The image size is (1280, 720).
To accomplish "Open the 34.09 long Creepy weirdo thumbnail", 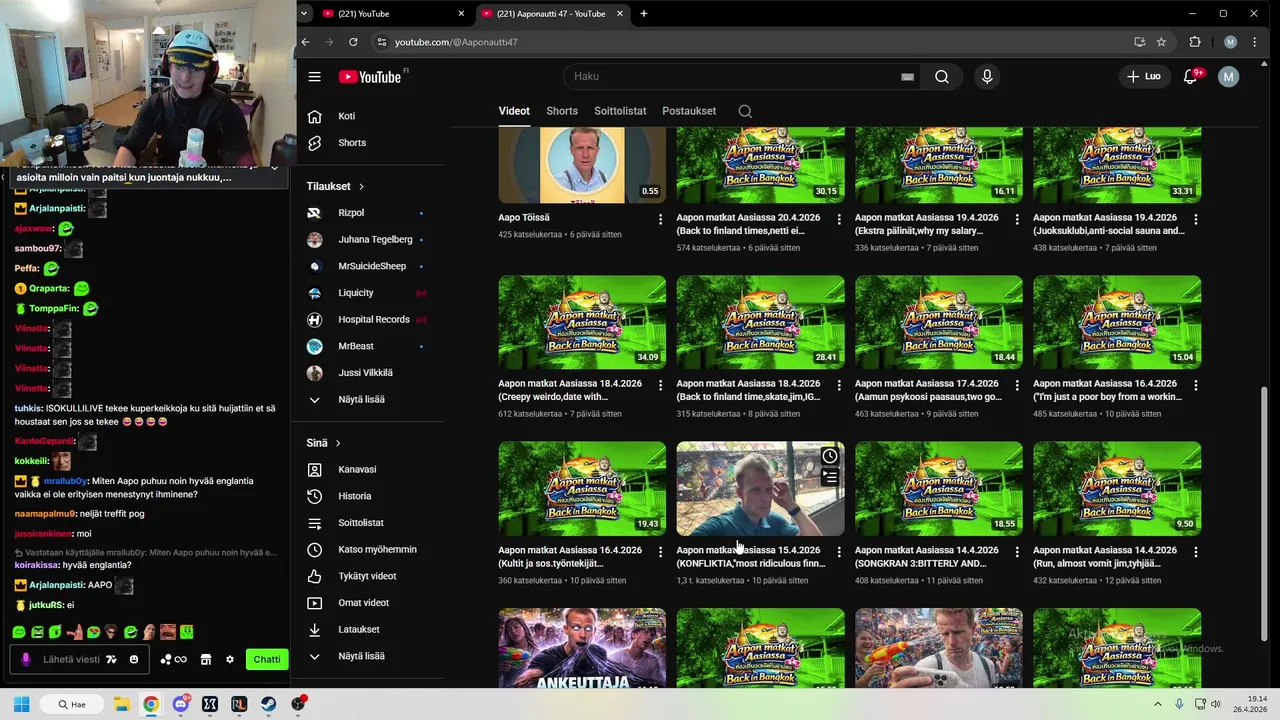I will (582, 322).
